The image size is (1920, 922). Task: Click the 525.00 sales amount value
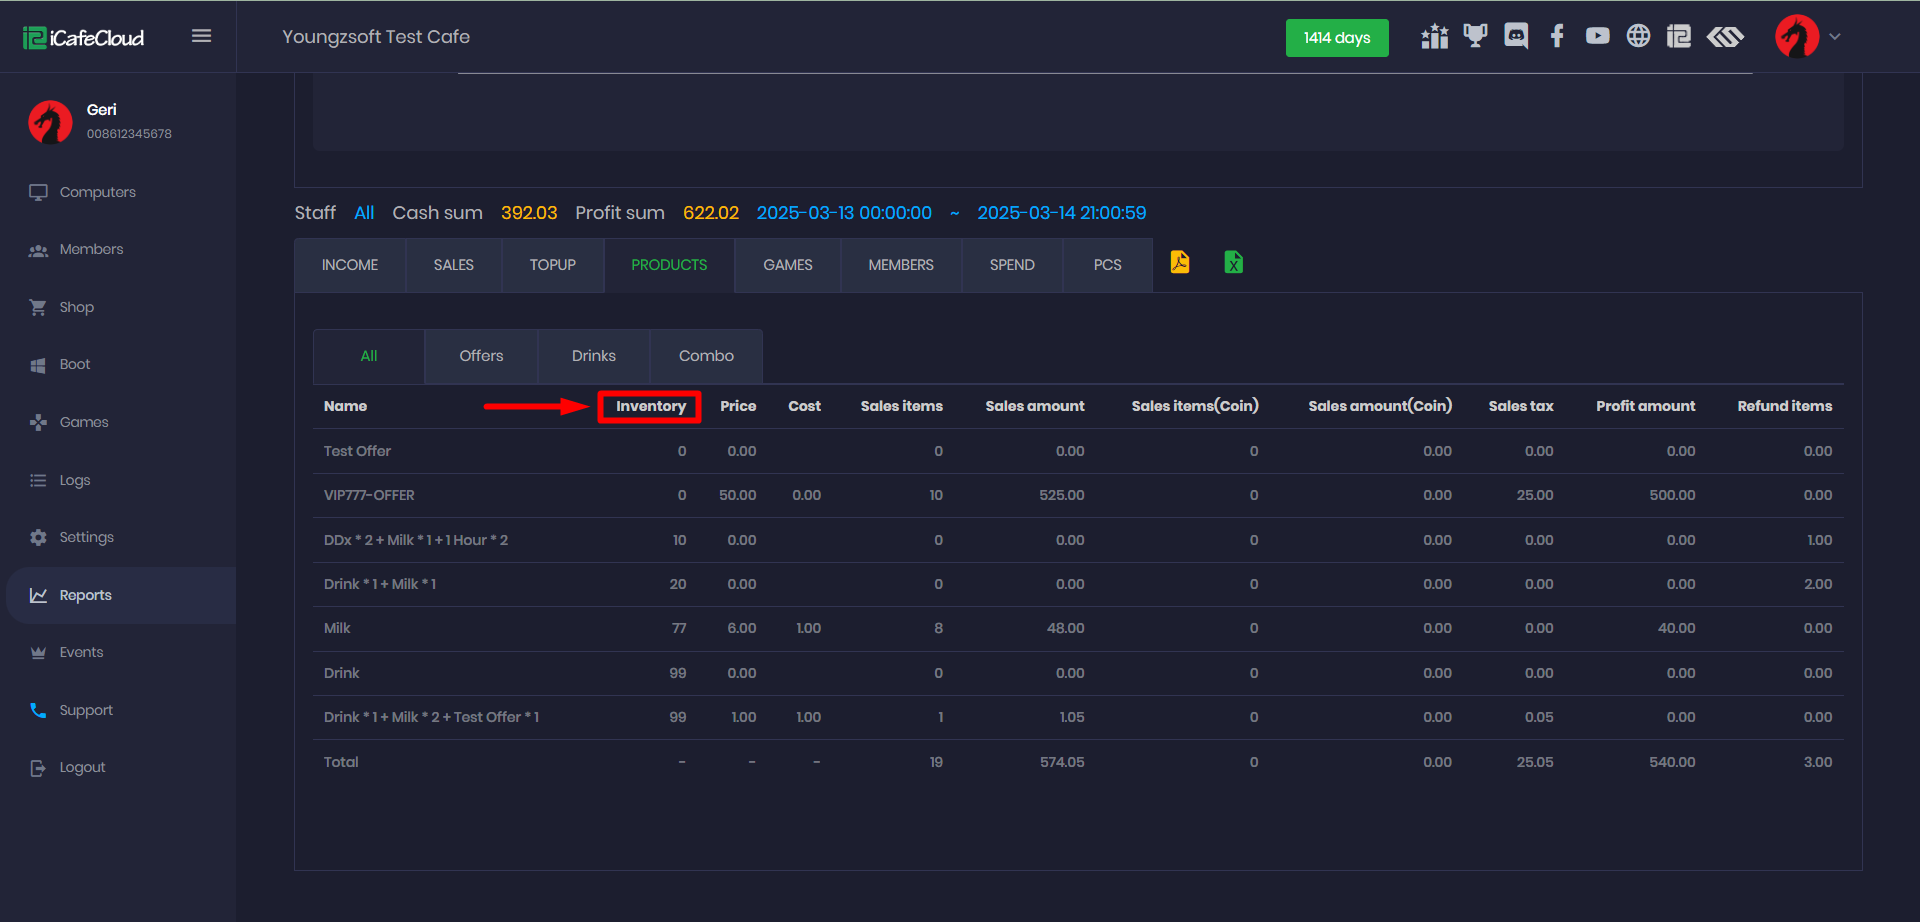tap(1062, 495)
